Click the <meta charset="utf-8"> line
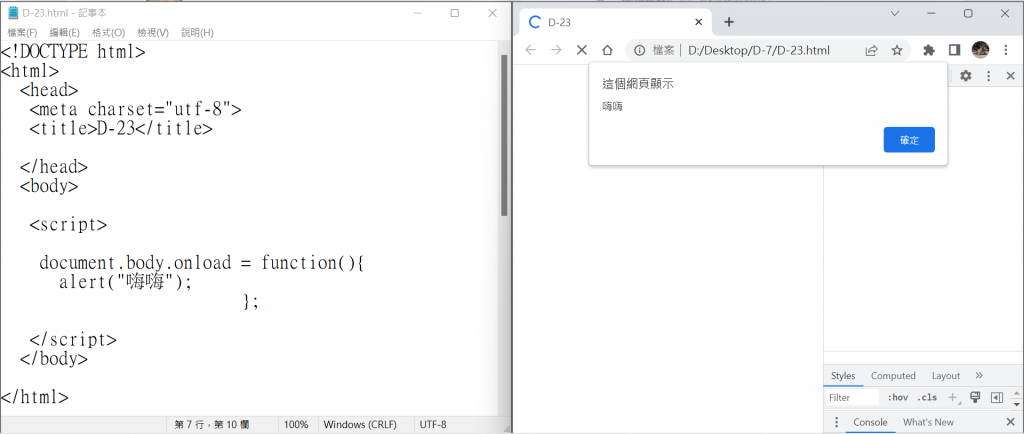The image size is (1024, 434). click(x=135, y=109)
